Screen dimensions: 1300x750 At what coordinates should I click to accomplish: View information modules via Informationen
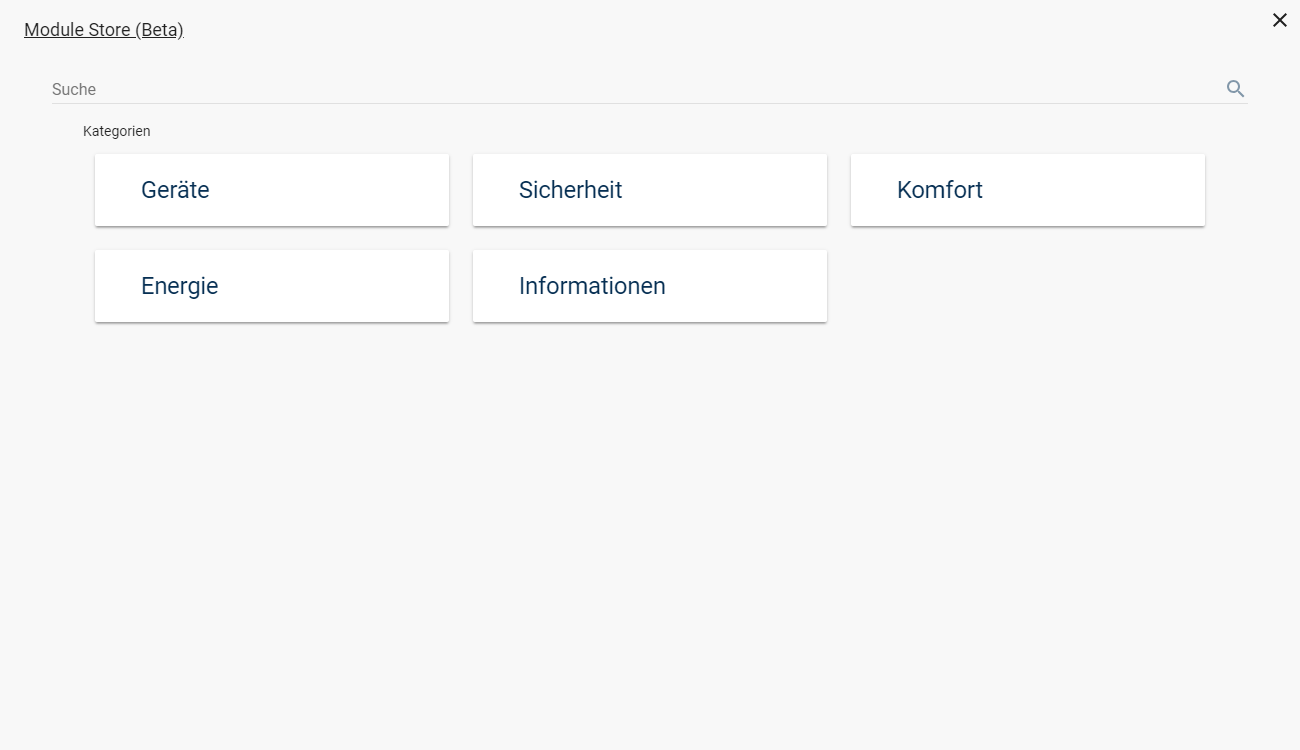(649, 286)
